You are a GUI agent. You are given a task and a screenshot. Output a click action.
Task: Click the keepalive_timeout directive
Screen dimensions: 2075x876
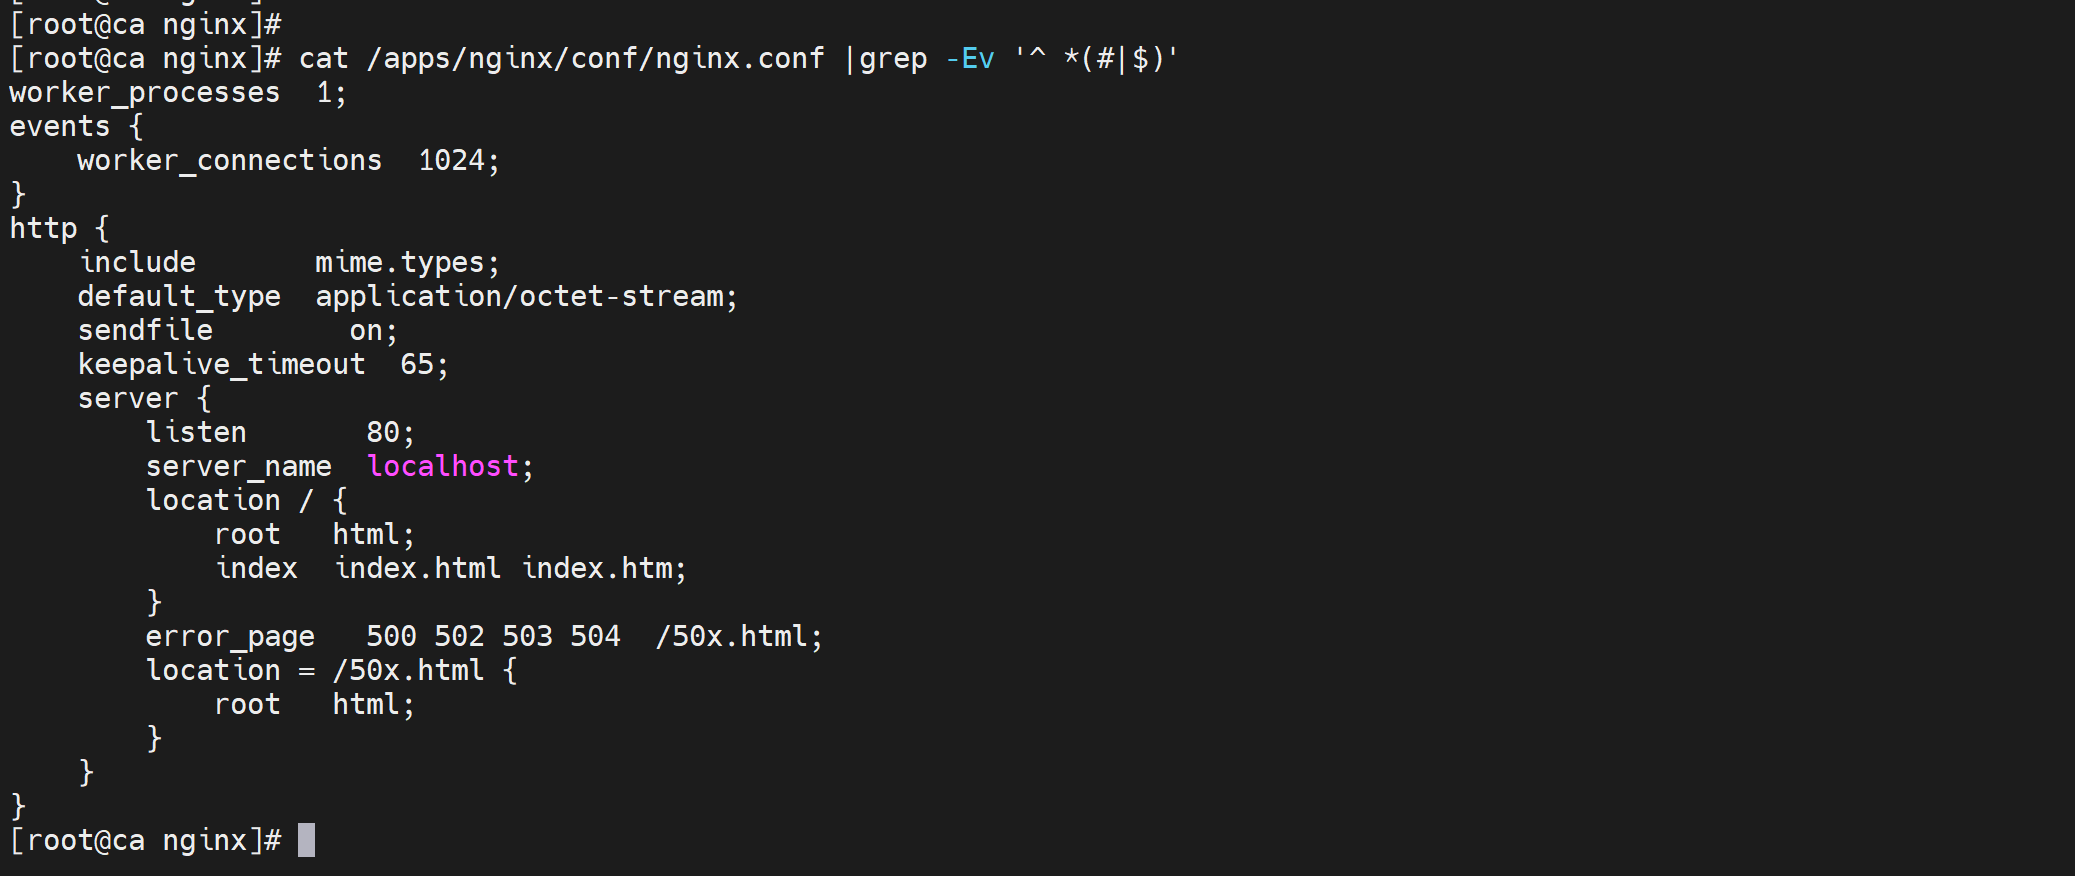pyautogui.click(x=221, y=365)
